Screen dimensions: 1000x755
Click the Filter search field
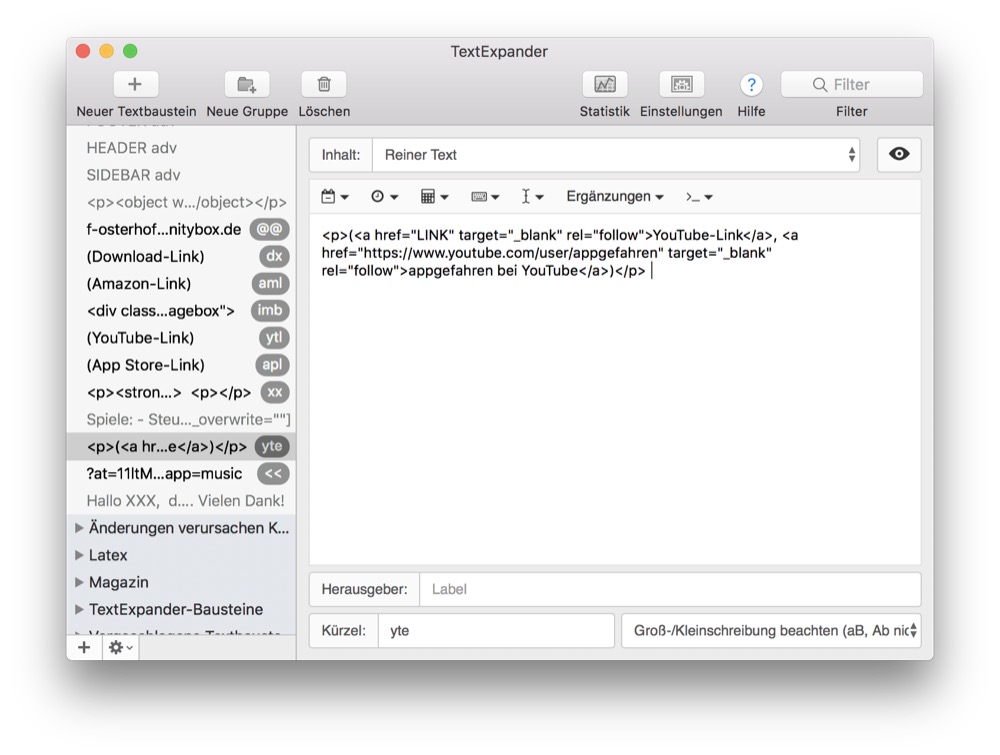[852, 85]
